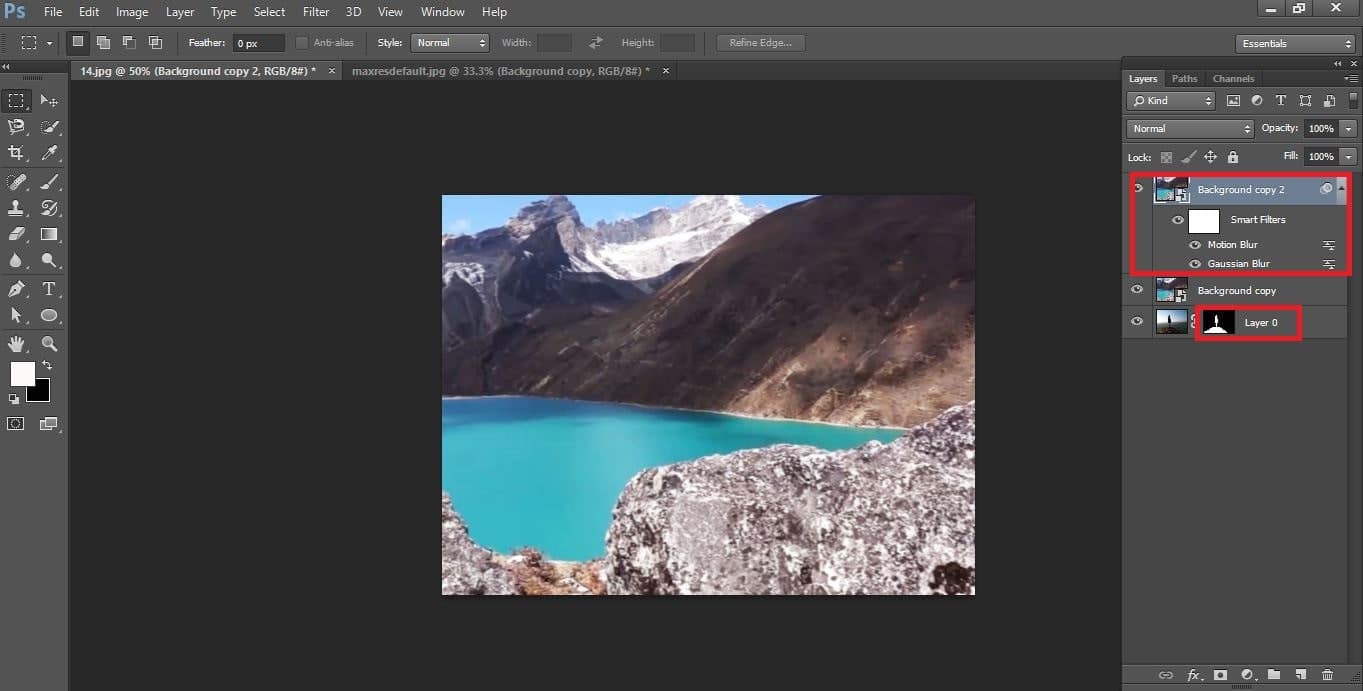This screenshot has width=1363, height=691.
Task: Select the Eyedropper tool
Action: 49,153
